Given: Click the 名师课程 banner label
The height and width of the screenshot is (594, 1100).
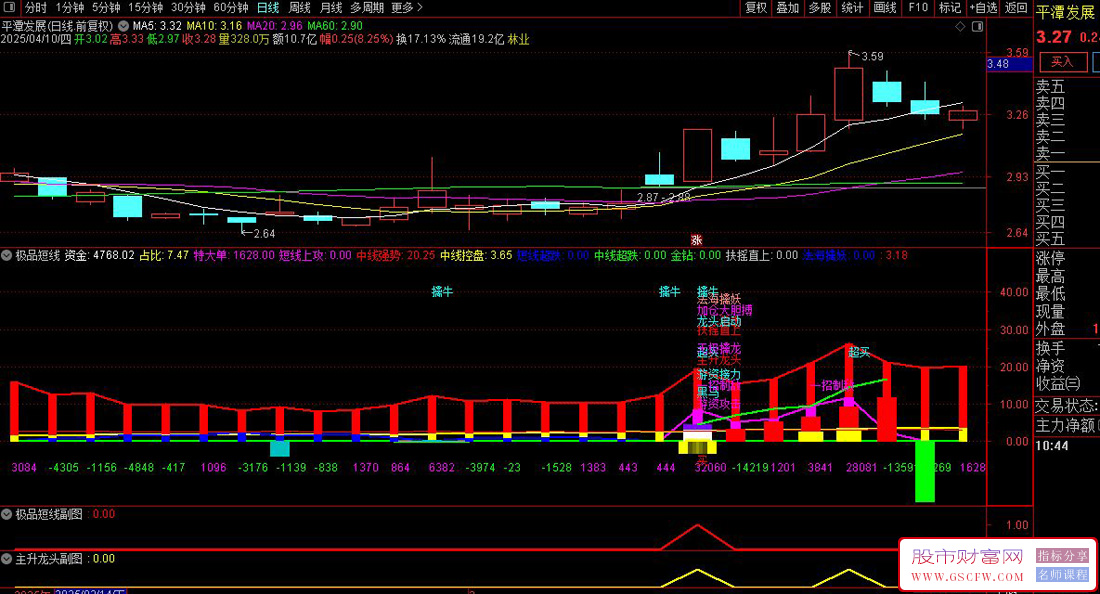Looking at the screenshot, I should [1062, 574].
